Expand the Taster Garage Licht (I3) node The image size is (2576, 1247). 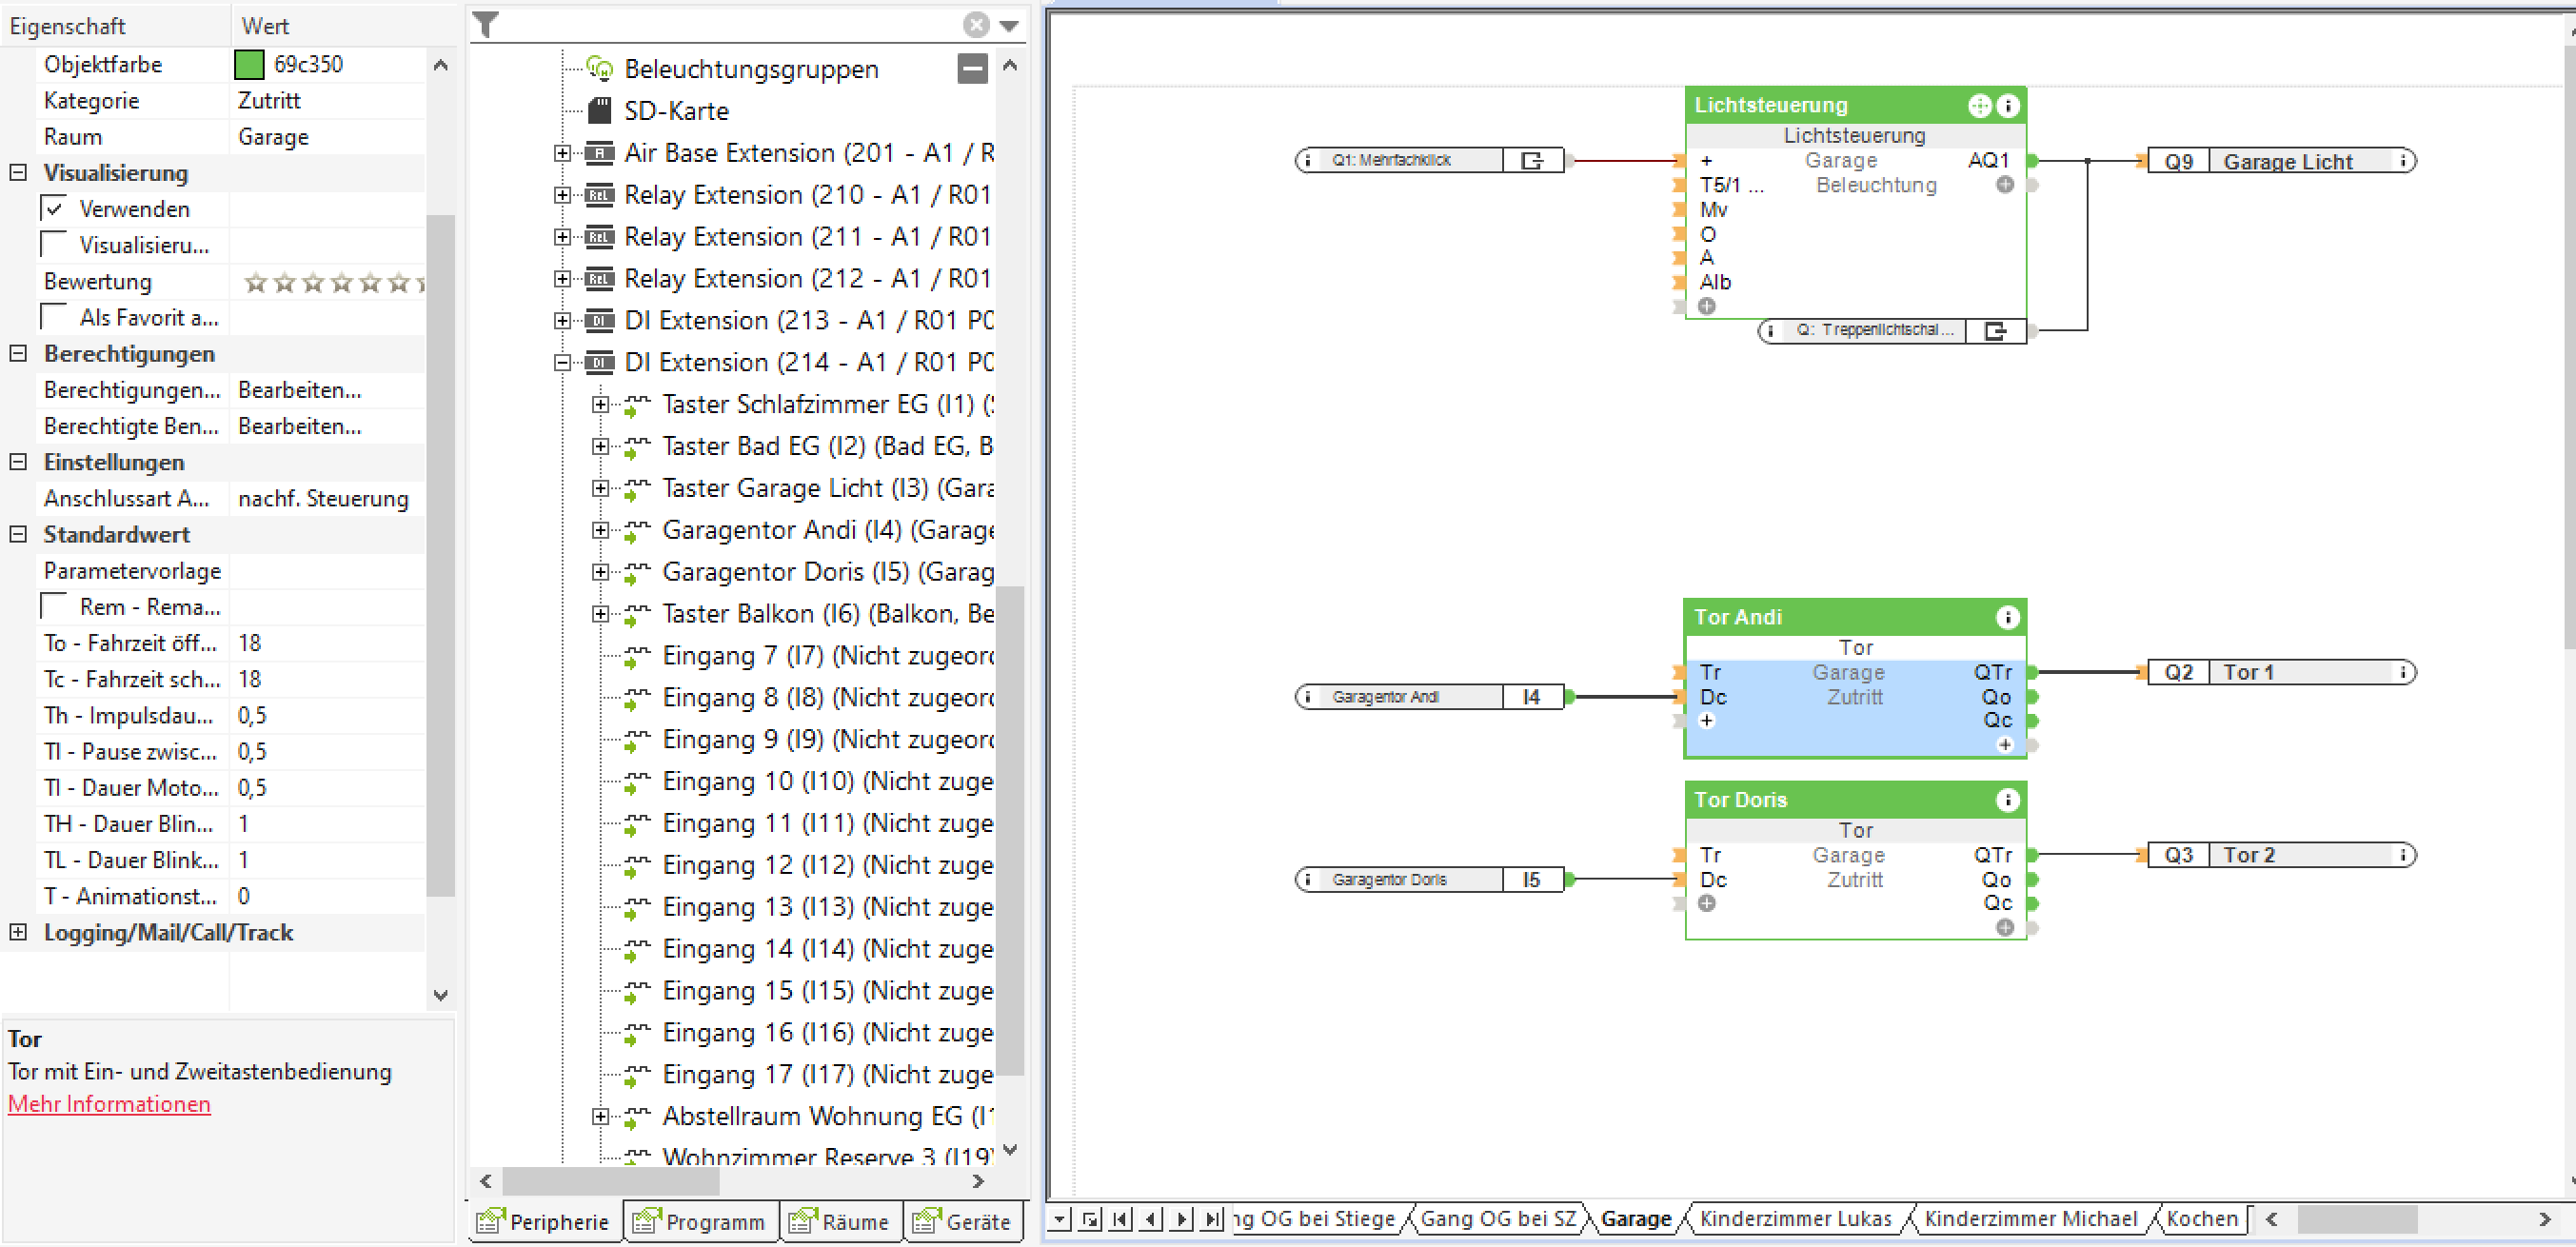click(x=600, y=488)
